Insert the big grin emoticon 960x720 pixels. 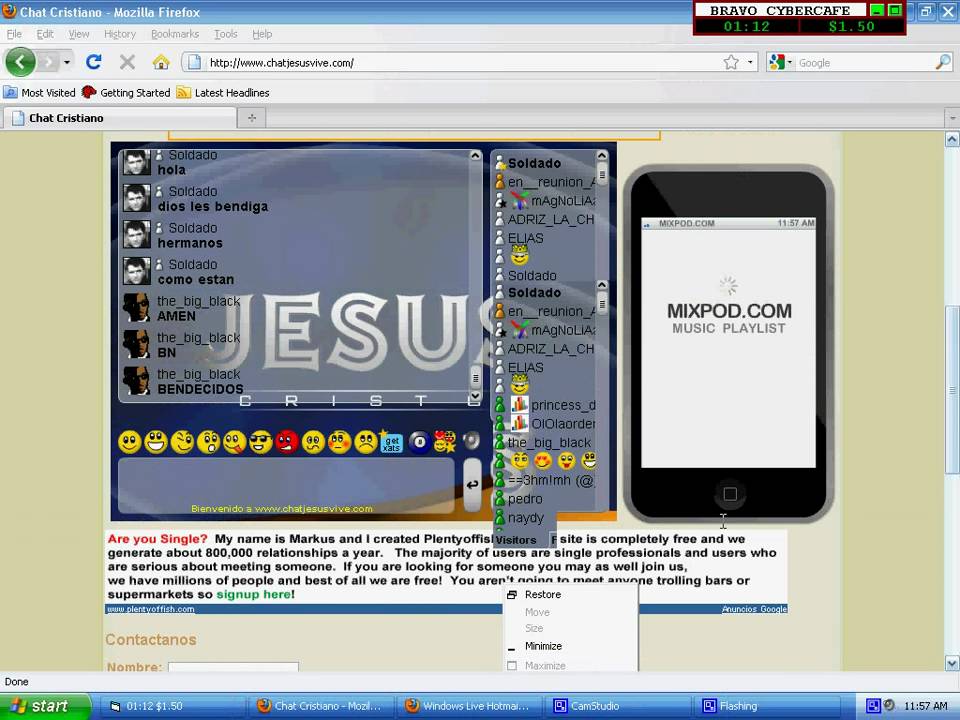tap(156, 441)
